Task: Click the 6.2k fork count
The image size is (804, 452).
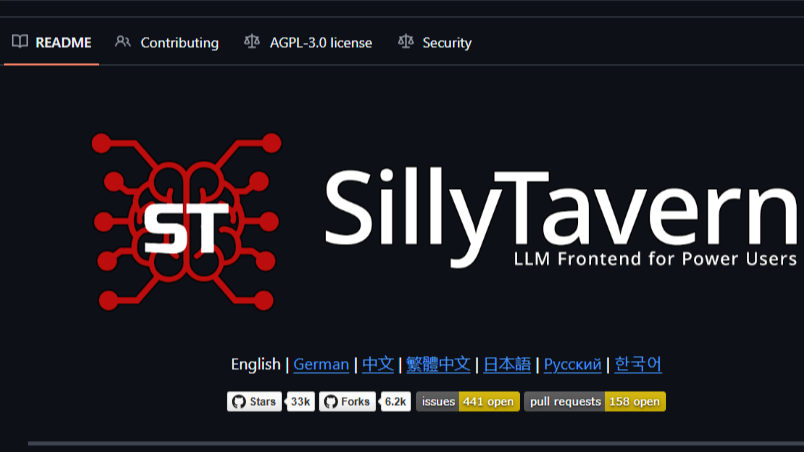Action: (395, 402)
